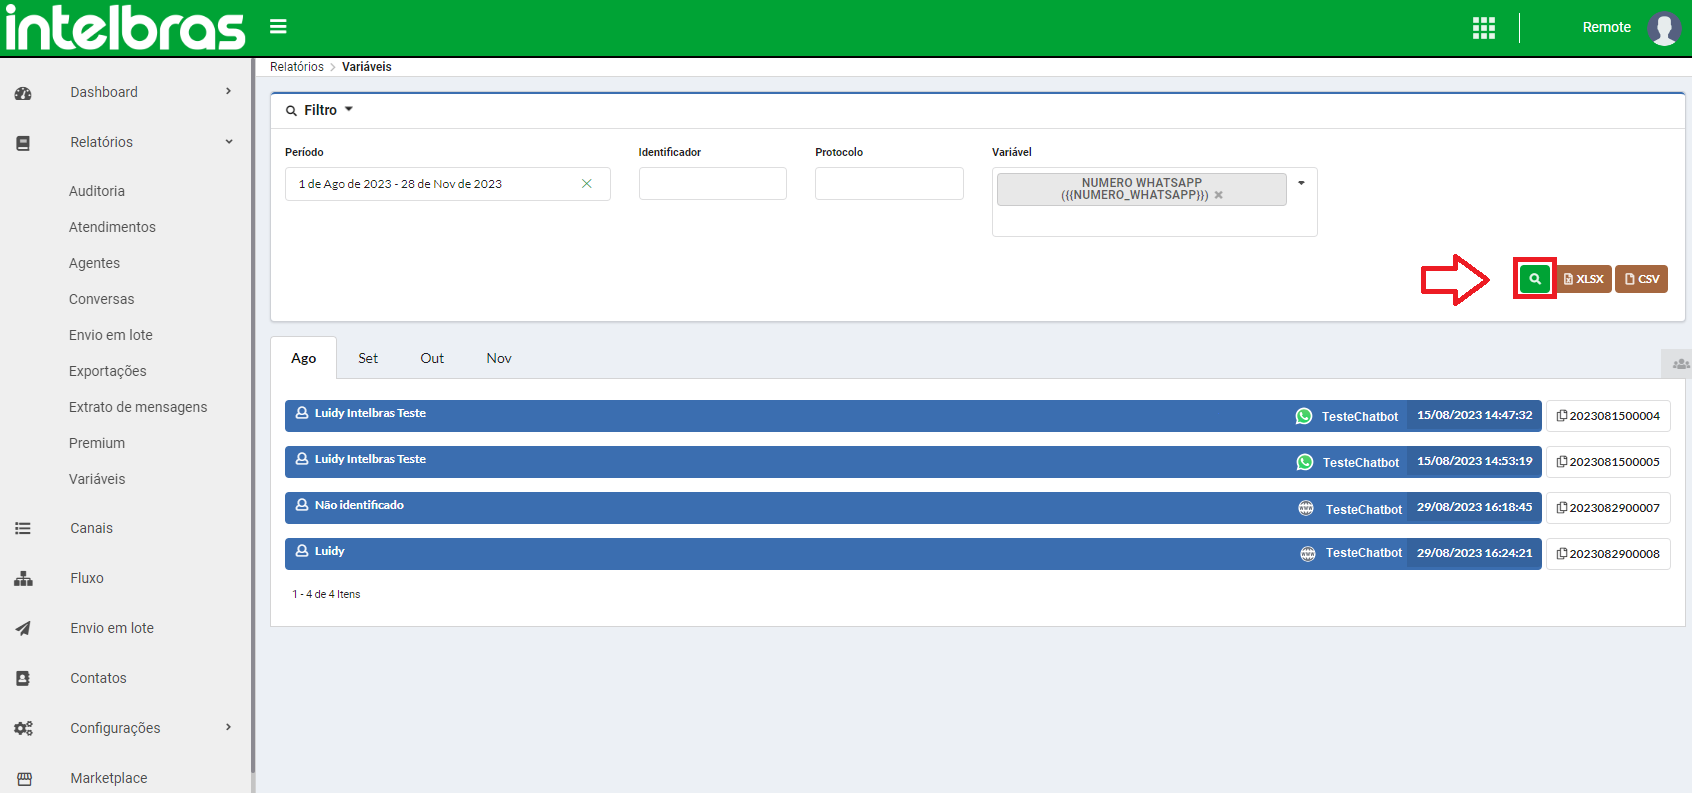Click the Marketplace store icon
1692x793 pixels.
click(24, 778)
